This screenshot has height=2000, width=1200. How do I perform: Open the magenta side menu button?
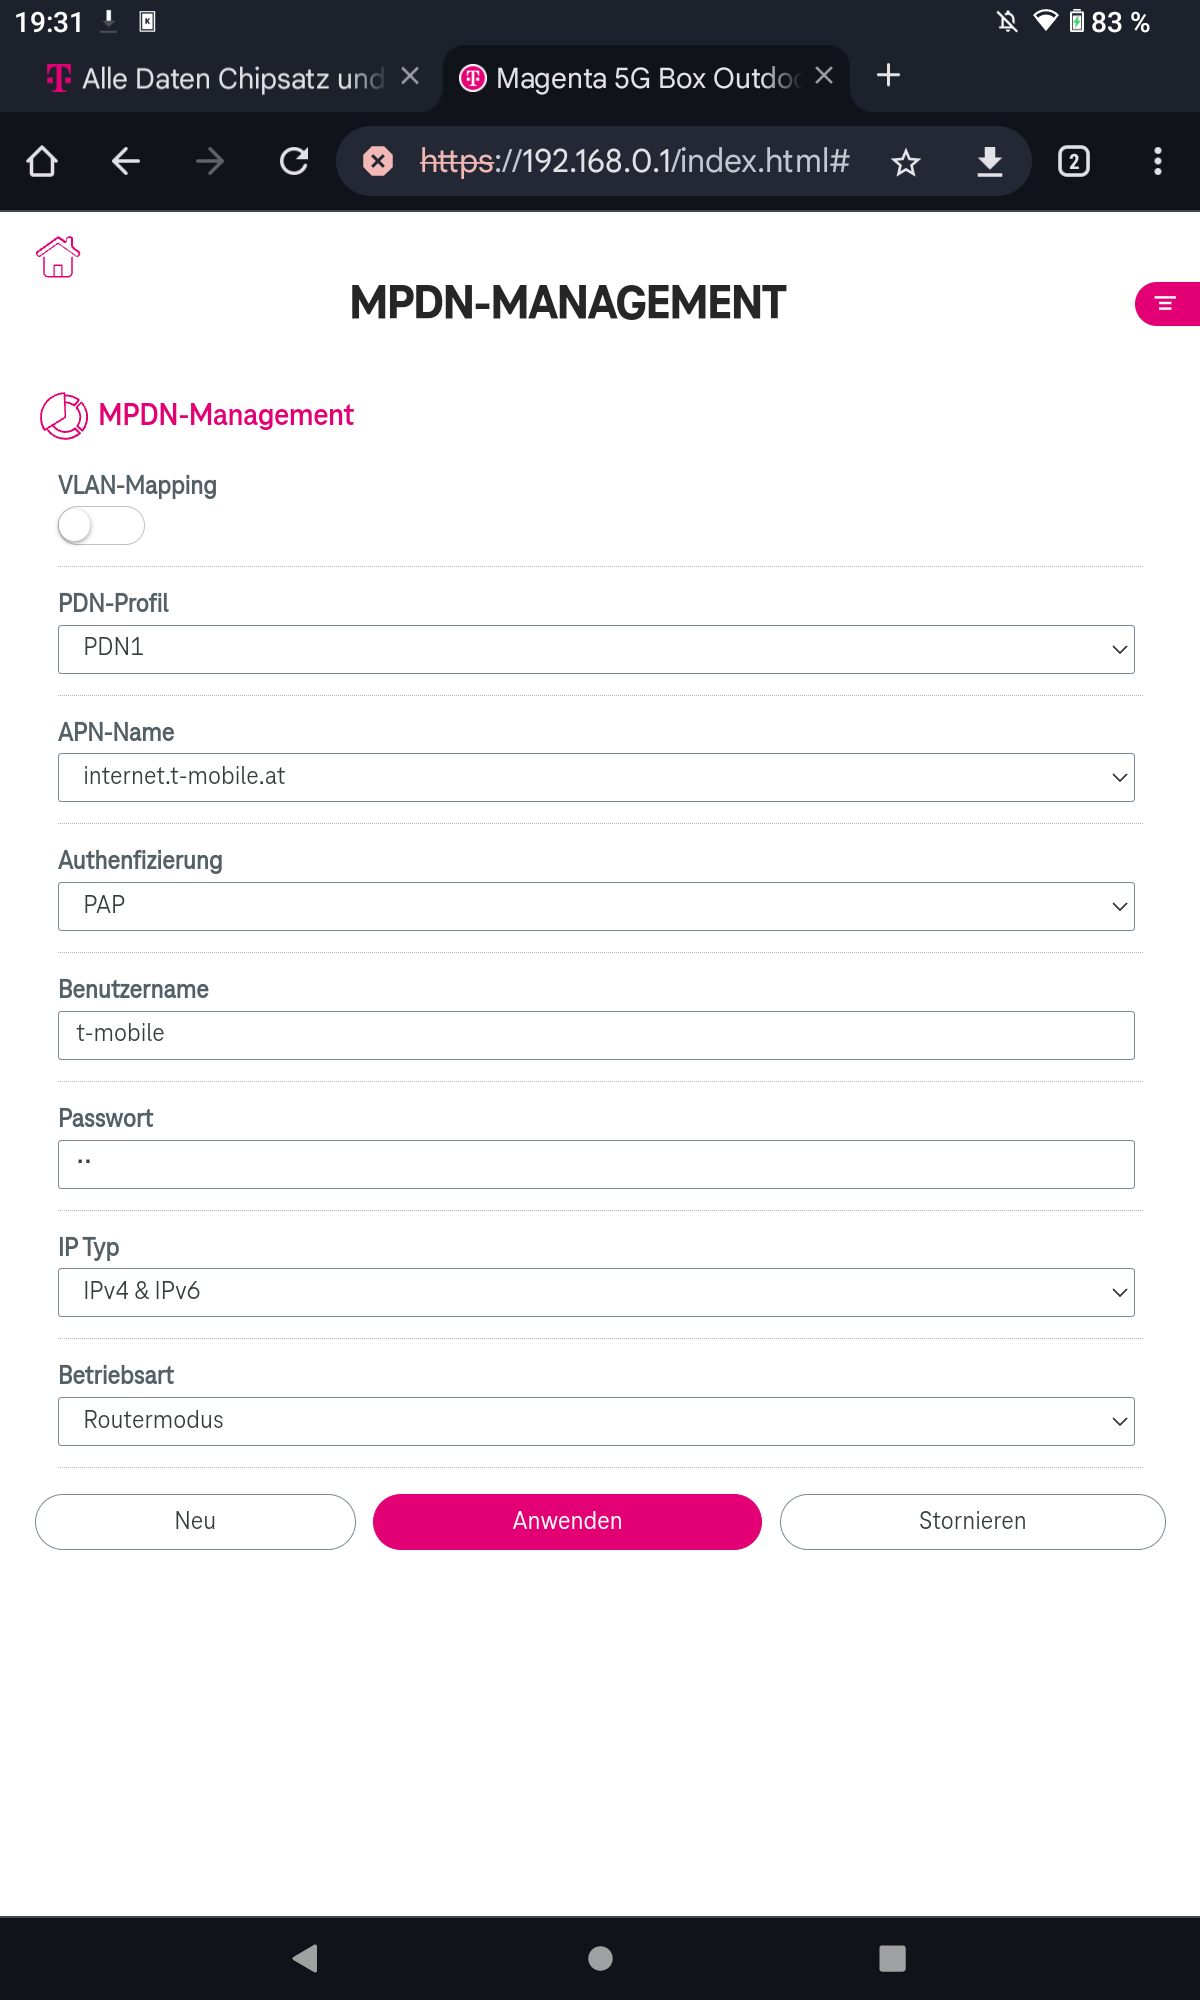(1167, 304)
